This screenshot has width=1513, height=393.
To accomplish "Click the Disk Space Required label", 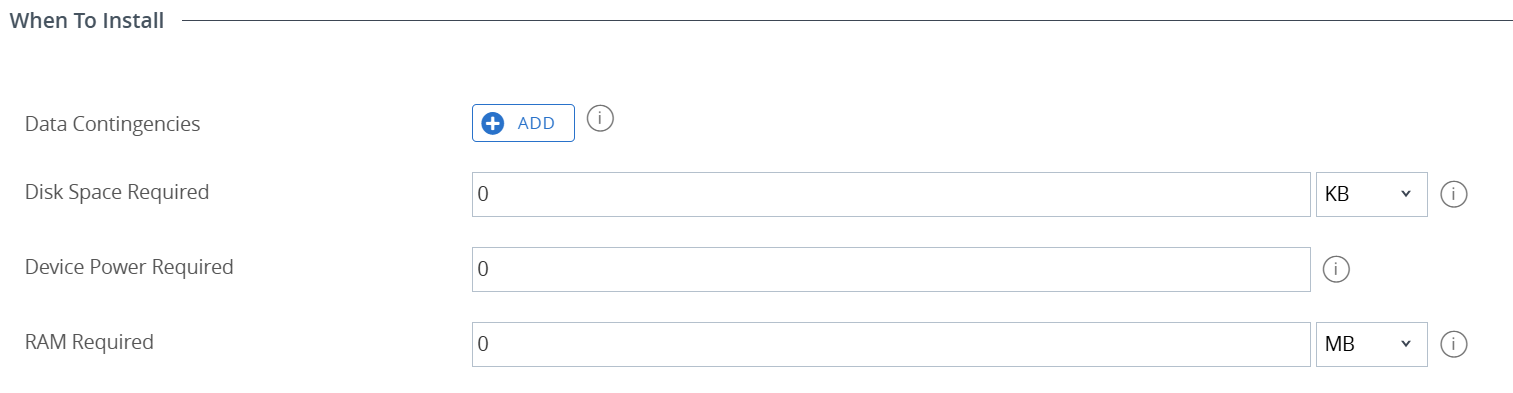I will tap(117, 192).
